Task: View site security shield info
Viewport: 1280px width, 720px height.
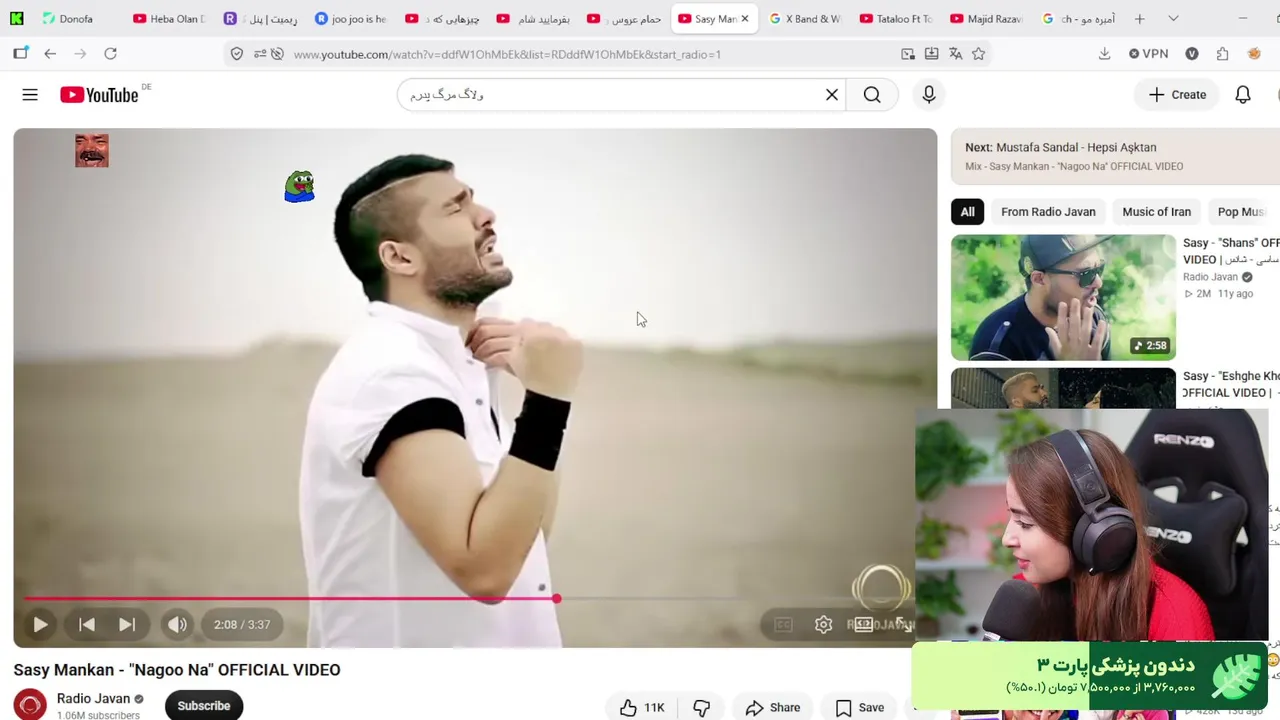Action: tap(237, 54)
